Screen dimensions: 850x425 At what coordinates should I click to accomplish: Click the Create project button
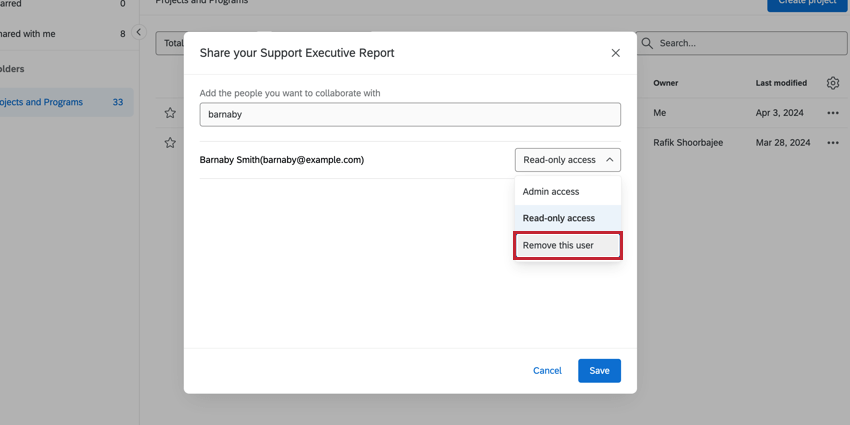807,3
